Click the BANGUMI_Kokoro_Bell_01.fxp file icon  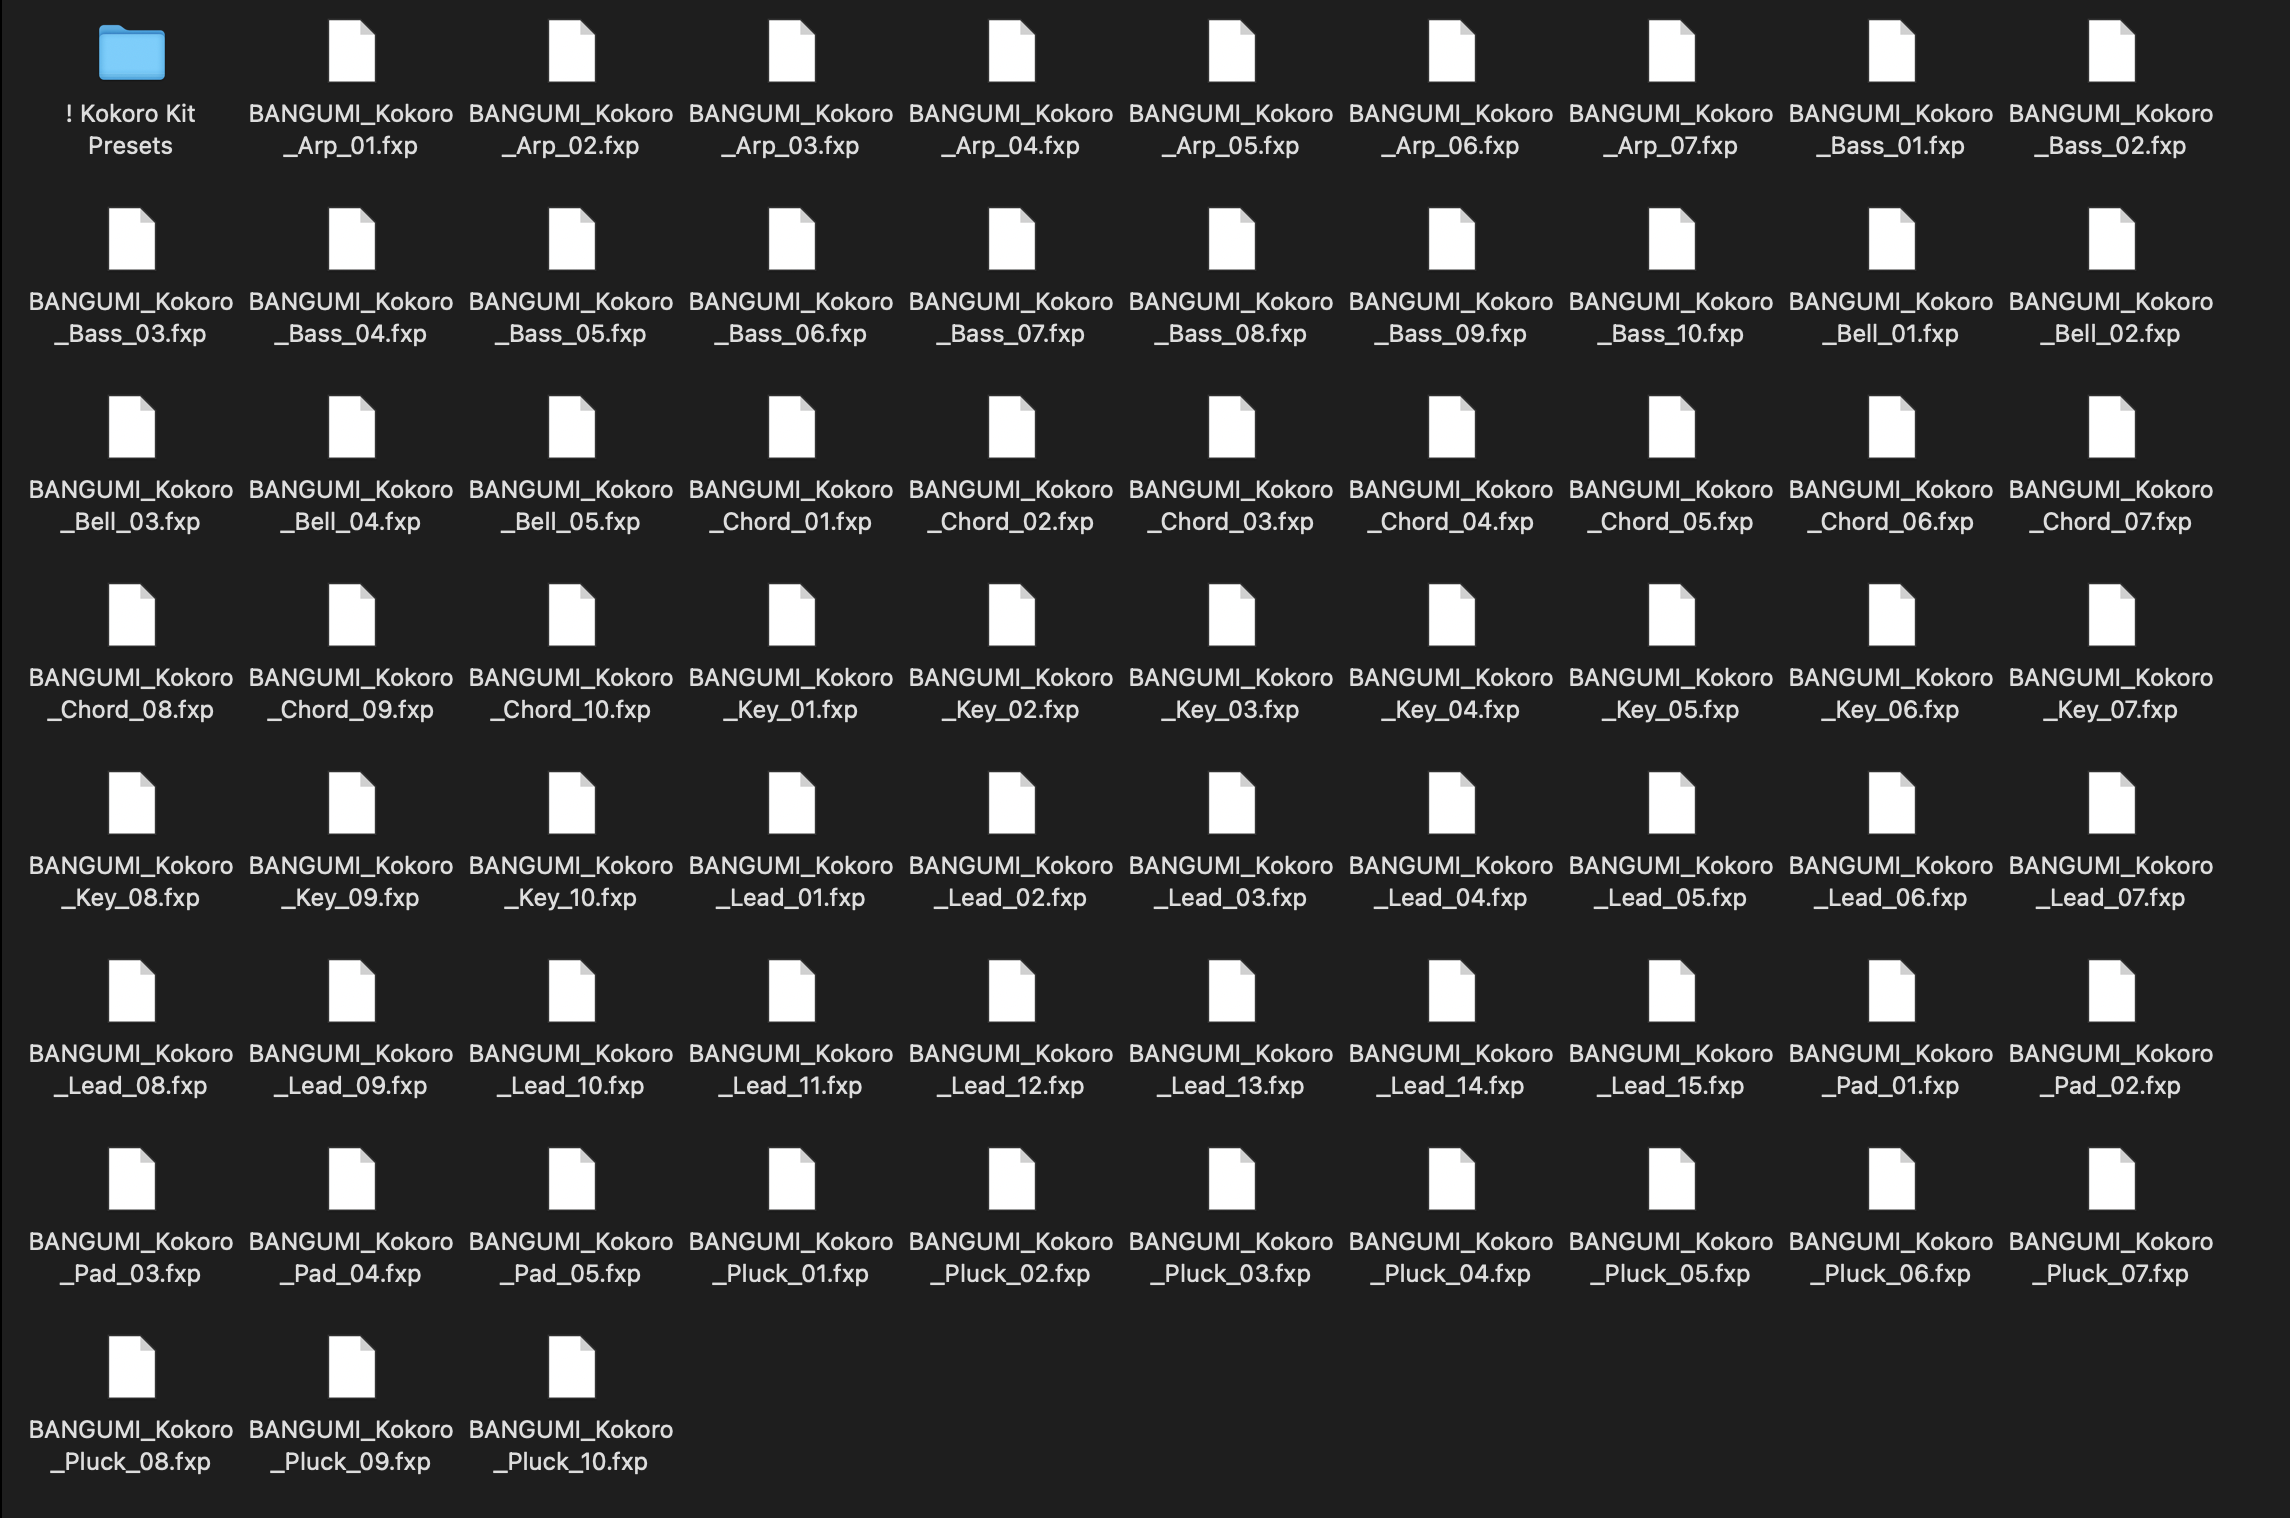[1891, 239]
